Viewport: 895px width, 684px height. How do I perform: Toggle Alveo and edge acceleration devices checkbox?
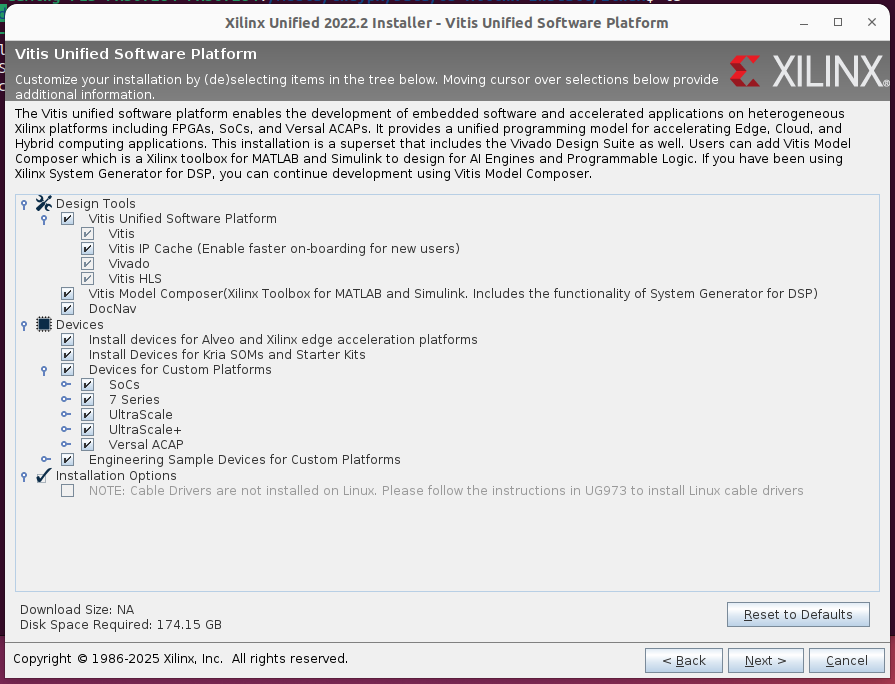pos(67,340)
